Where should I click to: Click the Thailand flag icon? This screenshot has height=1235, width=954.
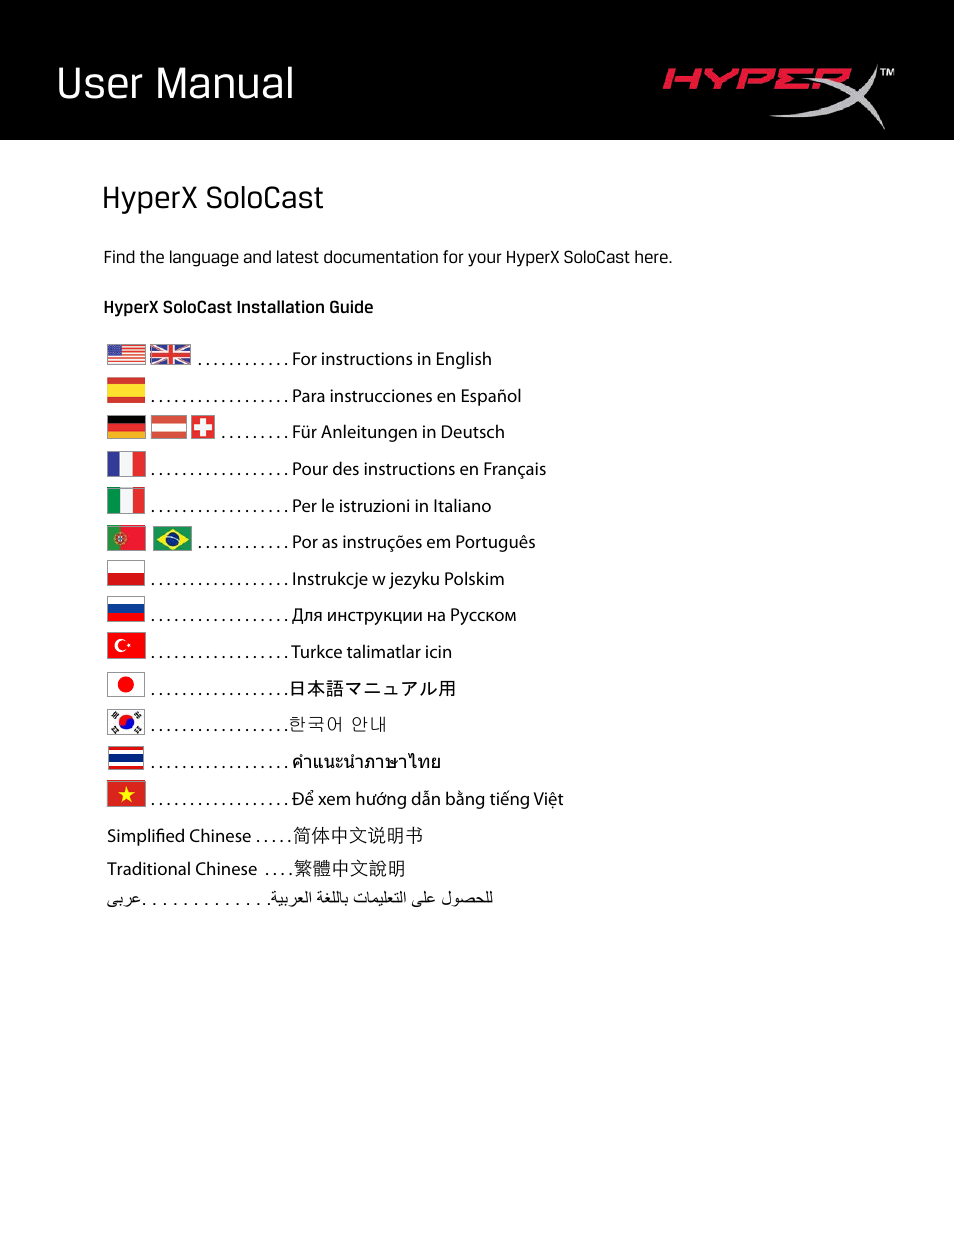(x=126, y=758)
